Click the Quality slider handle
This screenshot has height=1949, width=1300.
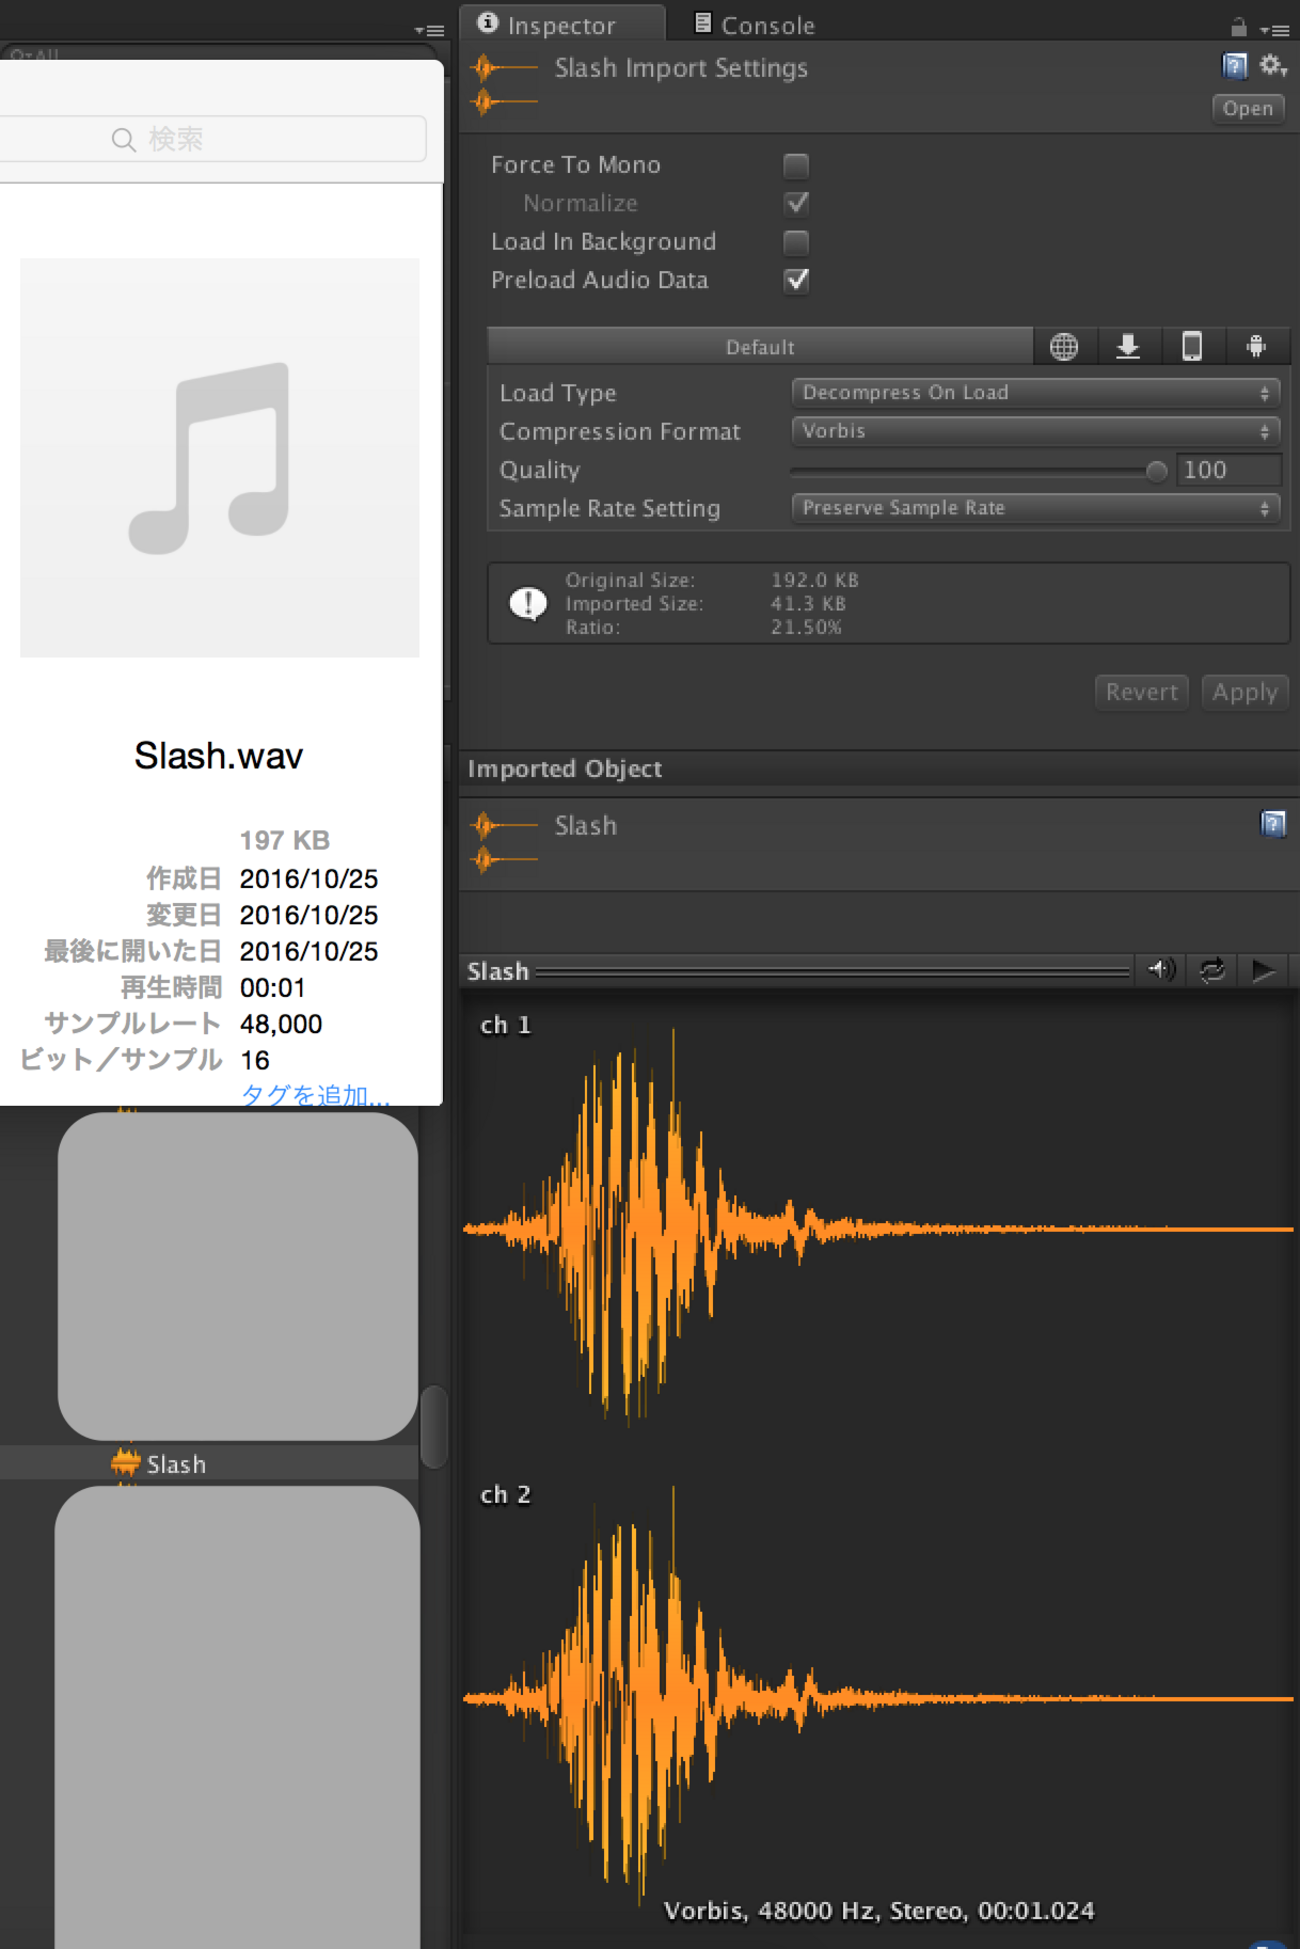[x=1156, y=471]
